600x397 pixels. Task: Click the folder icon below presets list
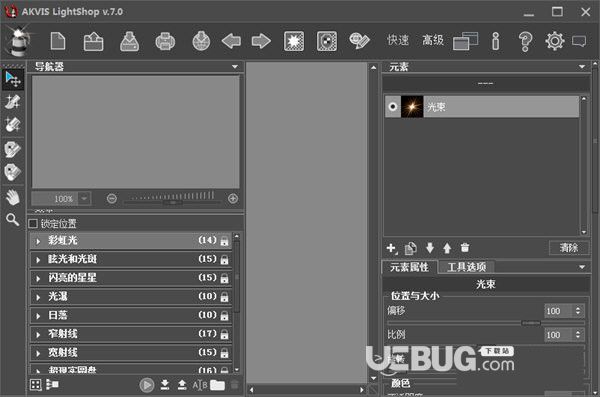click(x=217, y=385)
